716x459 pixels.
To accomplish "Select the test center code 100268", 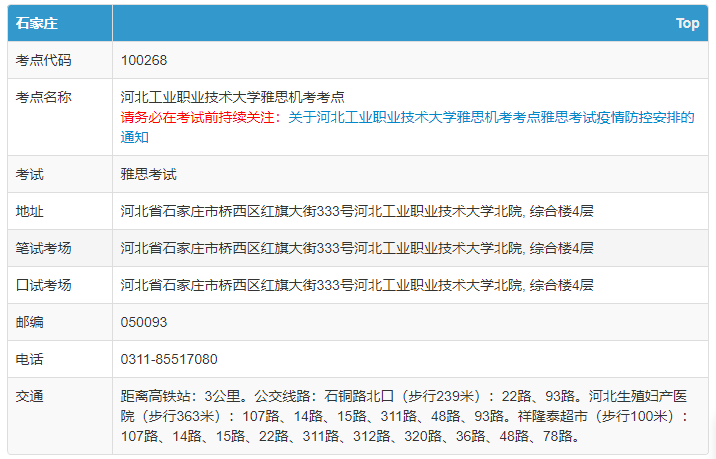I will coord(144,60).
